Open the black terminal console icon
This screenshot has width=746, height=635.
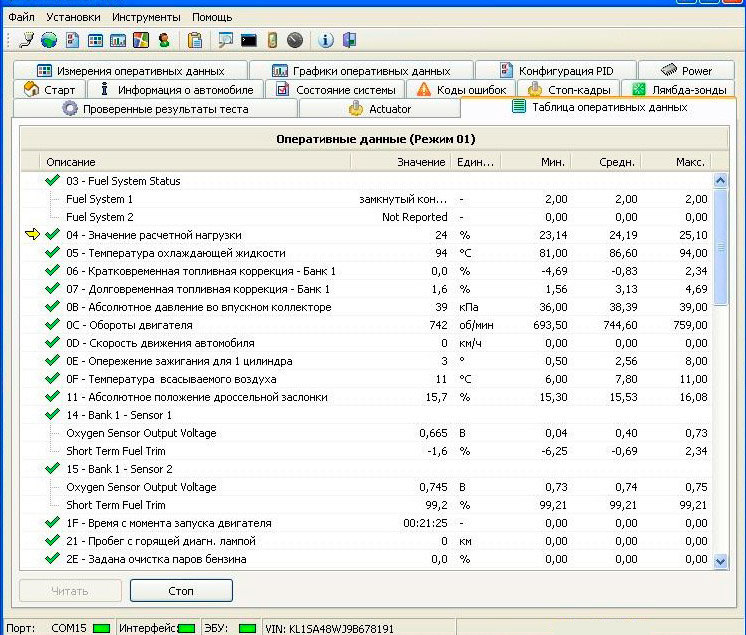coord(249,40)
